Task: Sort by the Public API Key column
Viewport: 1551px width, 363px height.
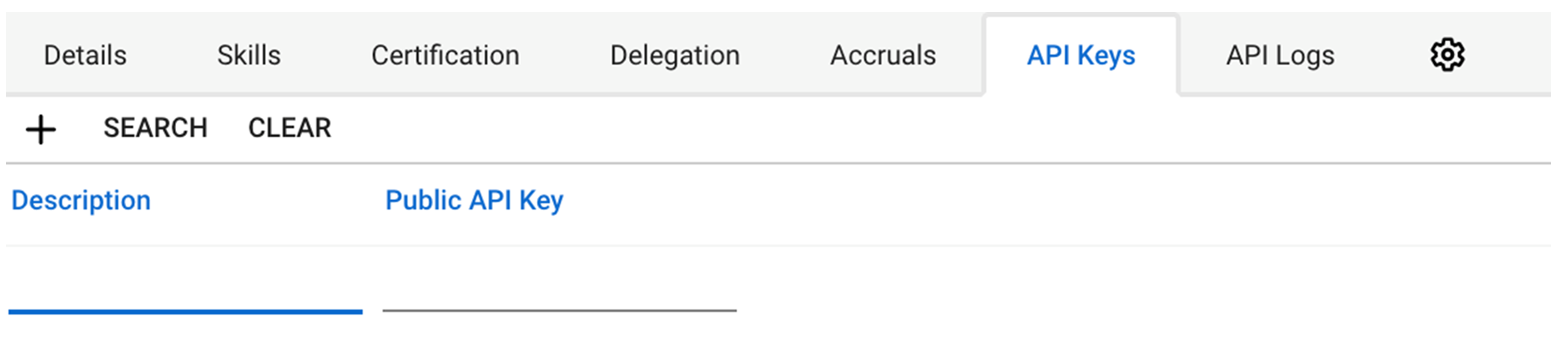Action: 474,200
